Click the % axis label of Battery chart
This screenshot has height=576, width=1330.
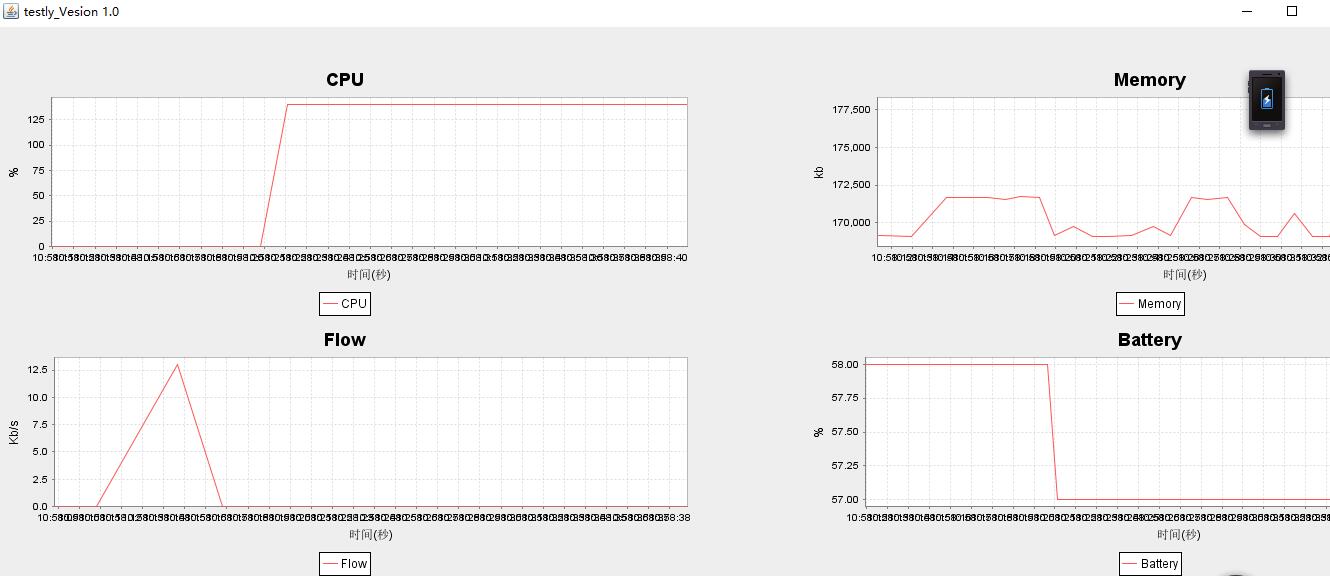pos(819,432)
